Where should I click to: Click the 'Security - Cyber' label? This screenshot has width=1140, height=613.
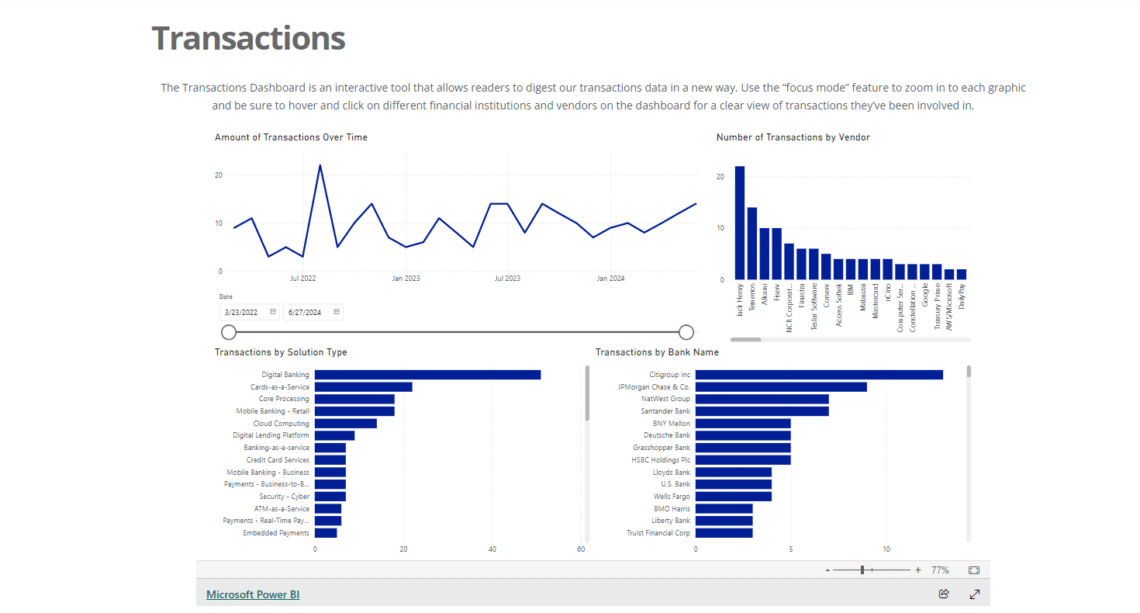tap(284, 497)
